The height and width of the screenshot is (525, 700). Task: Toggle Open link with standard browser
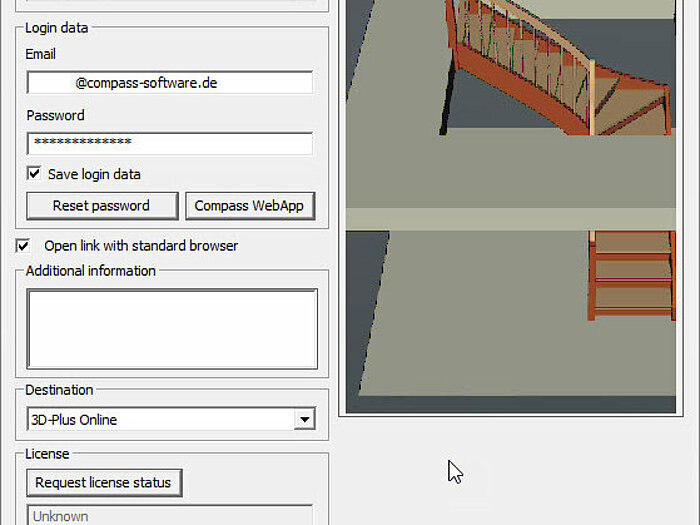[23, 246]
